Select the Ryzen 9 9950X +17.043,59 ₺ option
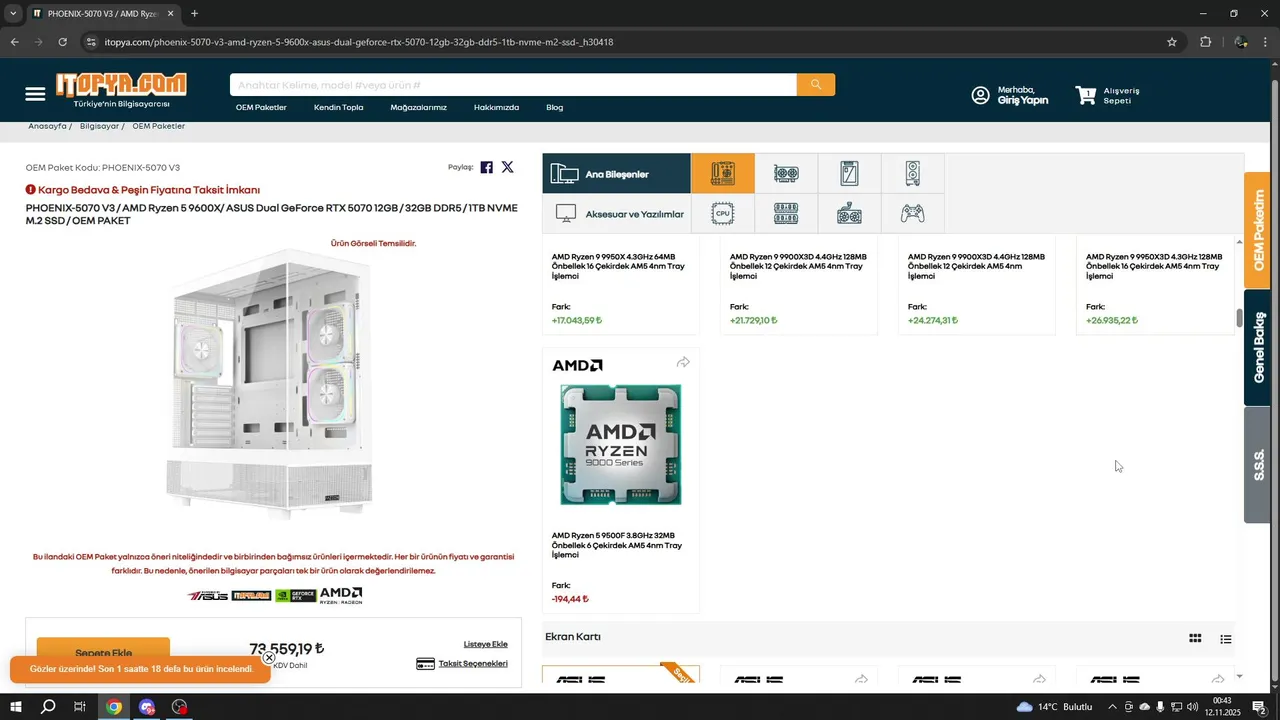The width and height of the screenshot is (1280, 720). pyautogui.click(x=621, y=286)
